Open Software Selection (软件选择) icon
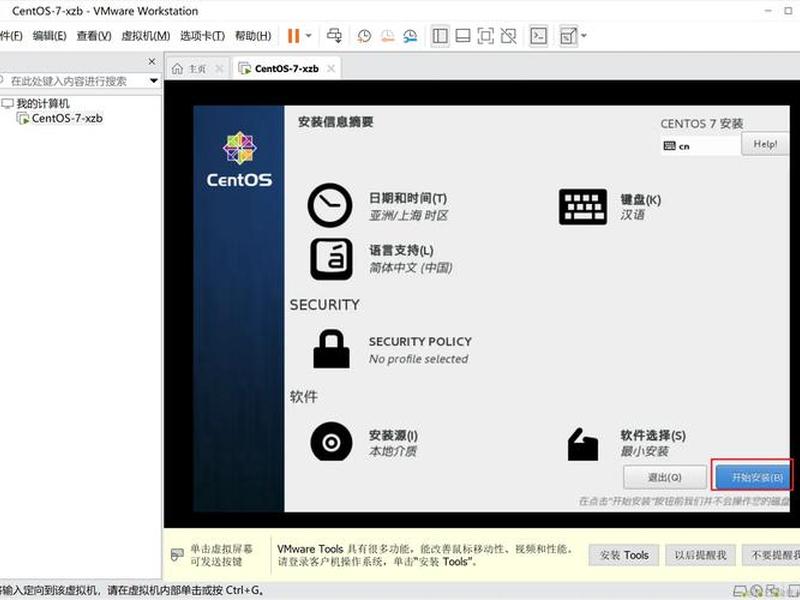 pos(583,444)
